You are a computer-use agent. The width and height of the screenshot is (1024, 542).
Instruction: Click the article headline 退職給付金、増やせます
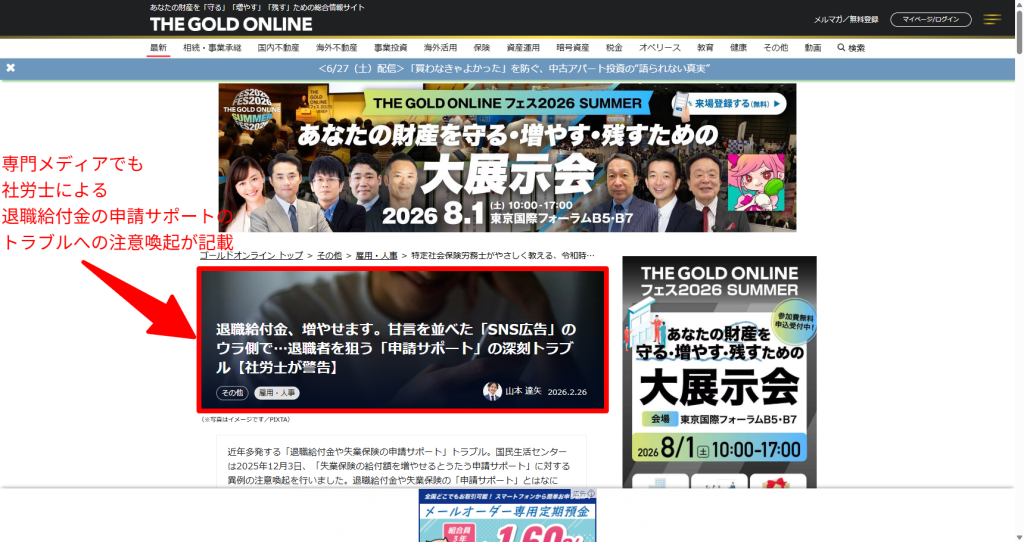click(x=396, y=348)
